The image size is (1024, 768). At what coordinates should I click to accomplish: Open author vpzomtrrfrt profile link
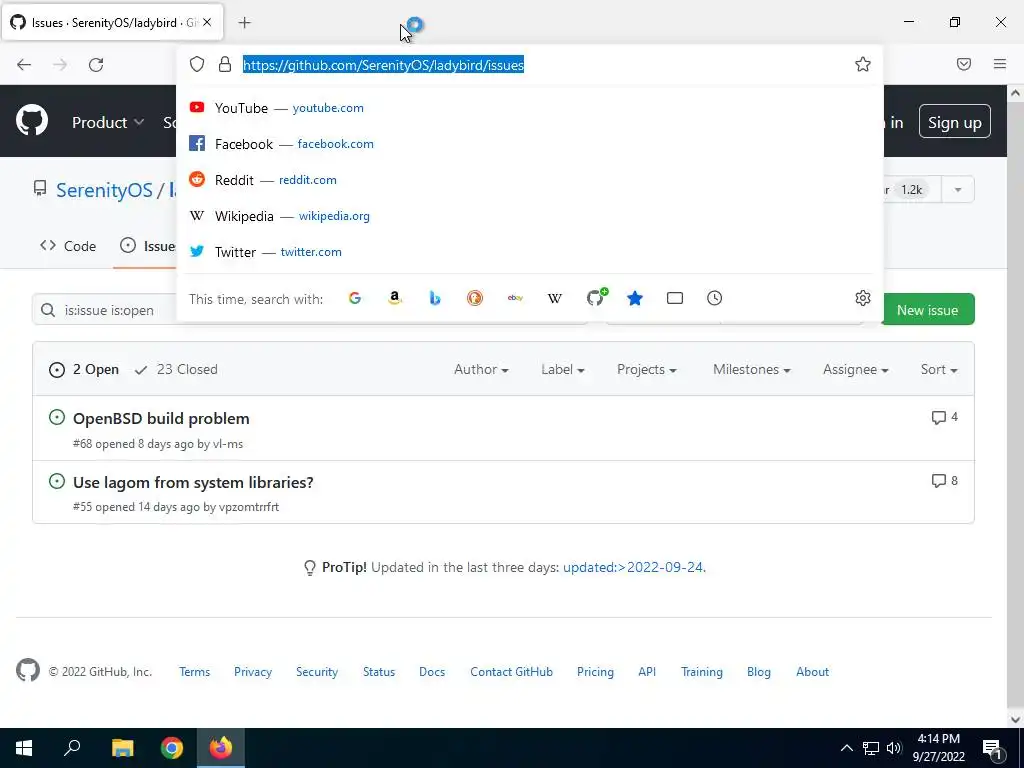tap(249, 507)
